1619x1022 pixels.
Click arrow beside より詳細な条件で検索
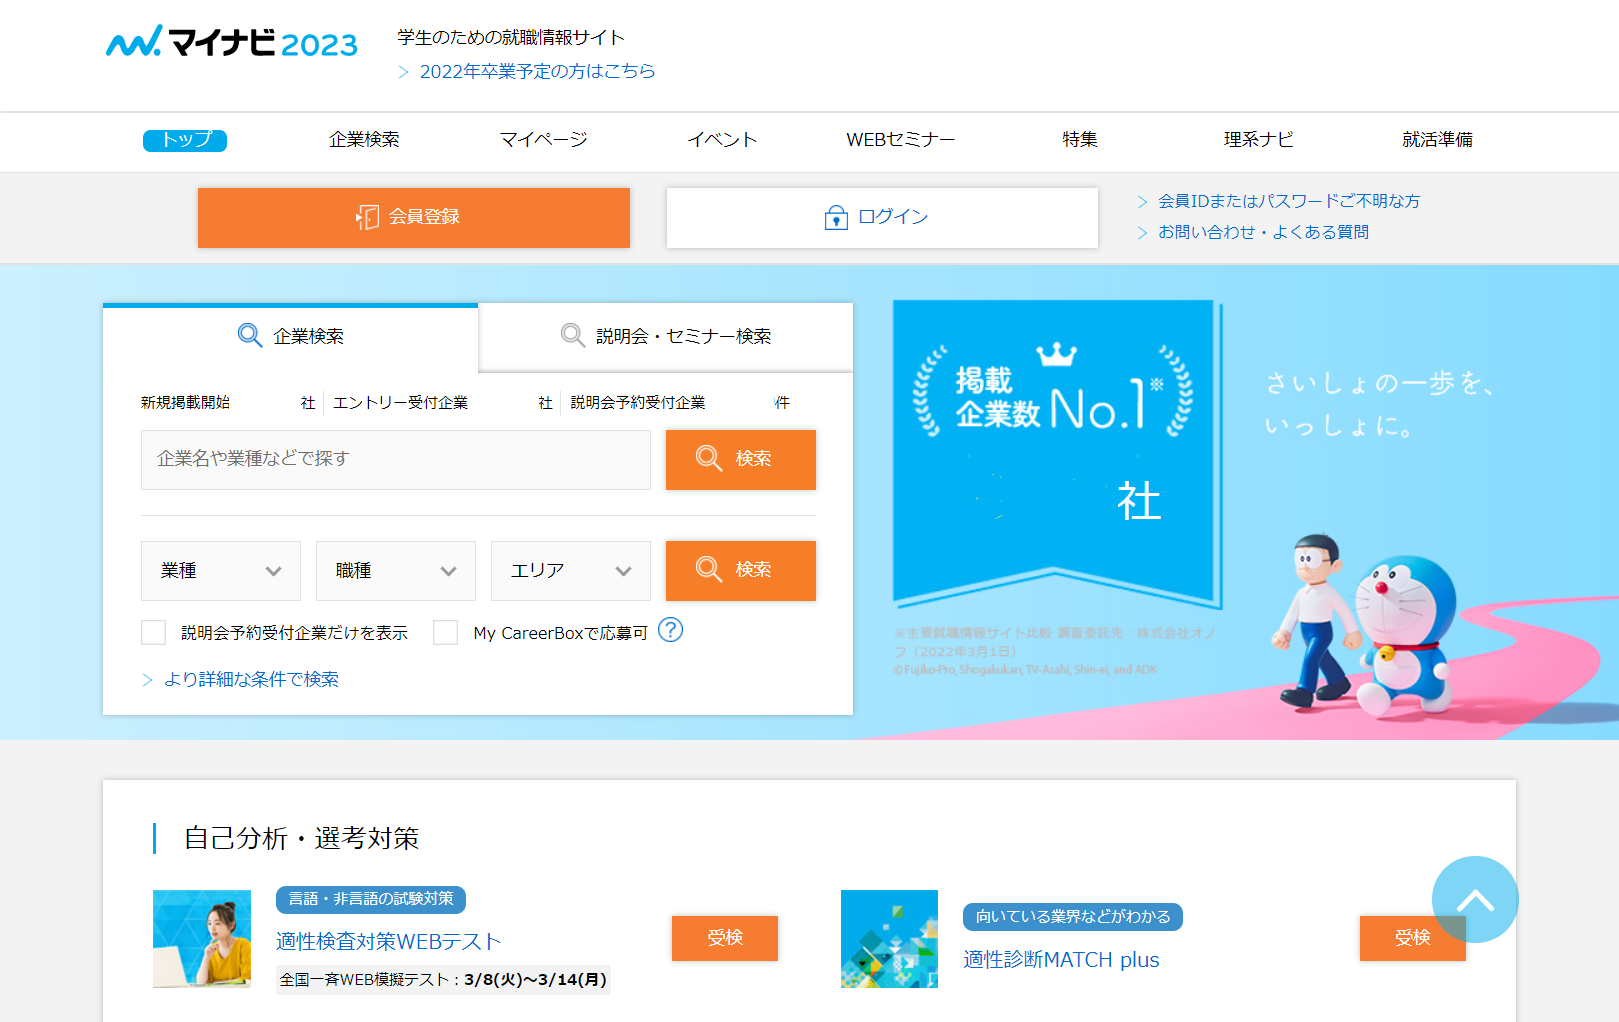[x=148, y=680]
